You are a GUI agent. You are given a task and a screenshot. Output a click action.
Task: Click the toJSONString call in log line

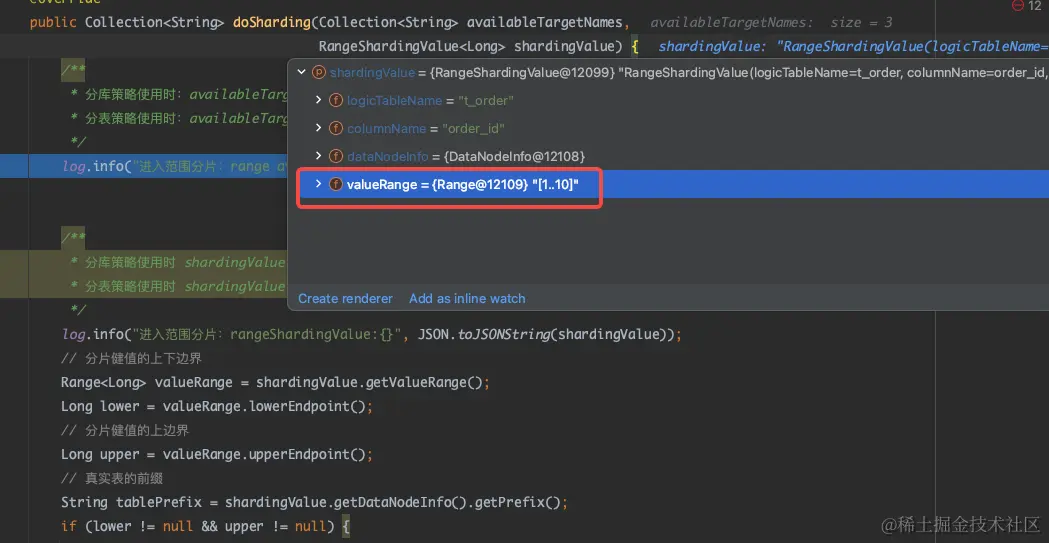502,334
